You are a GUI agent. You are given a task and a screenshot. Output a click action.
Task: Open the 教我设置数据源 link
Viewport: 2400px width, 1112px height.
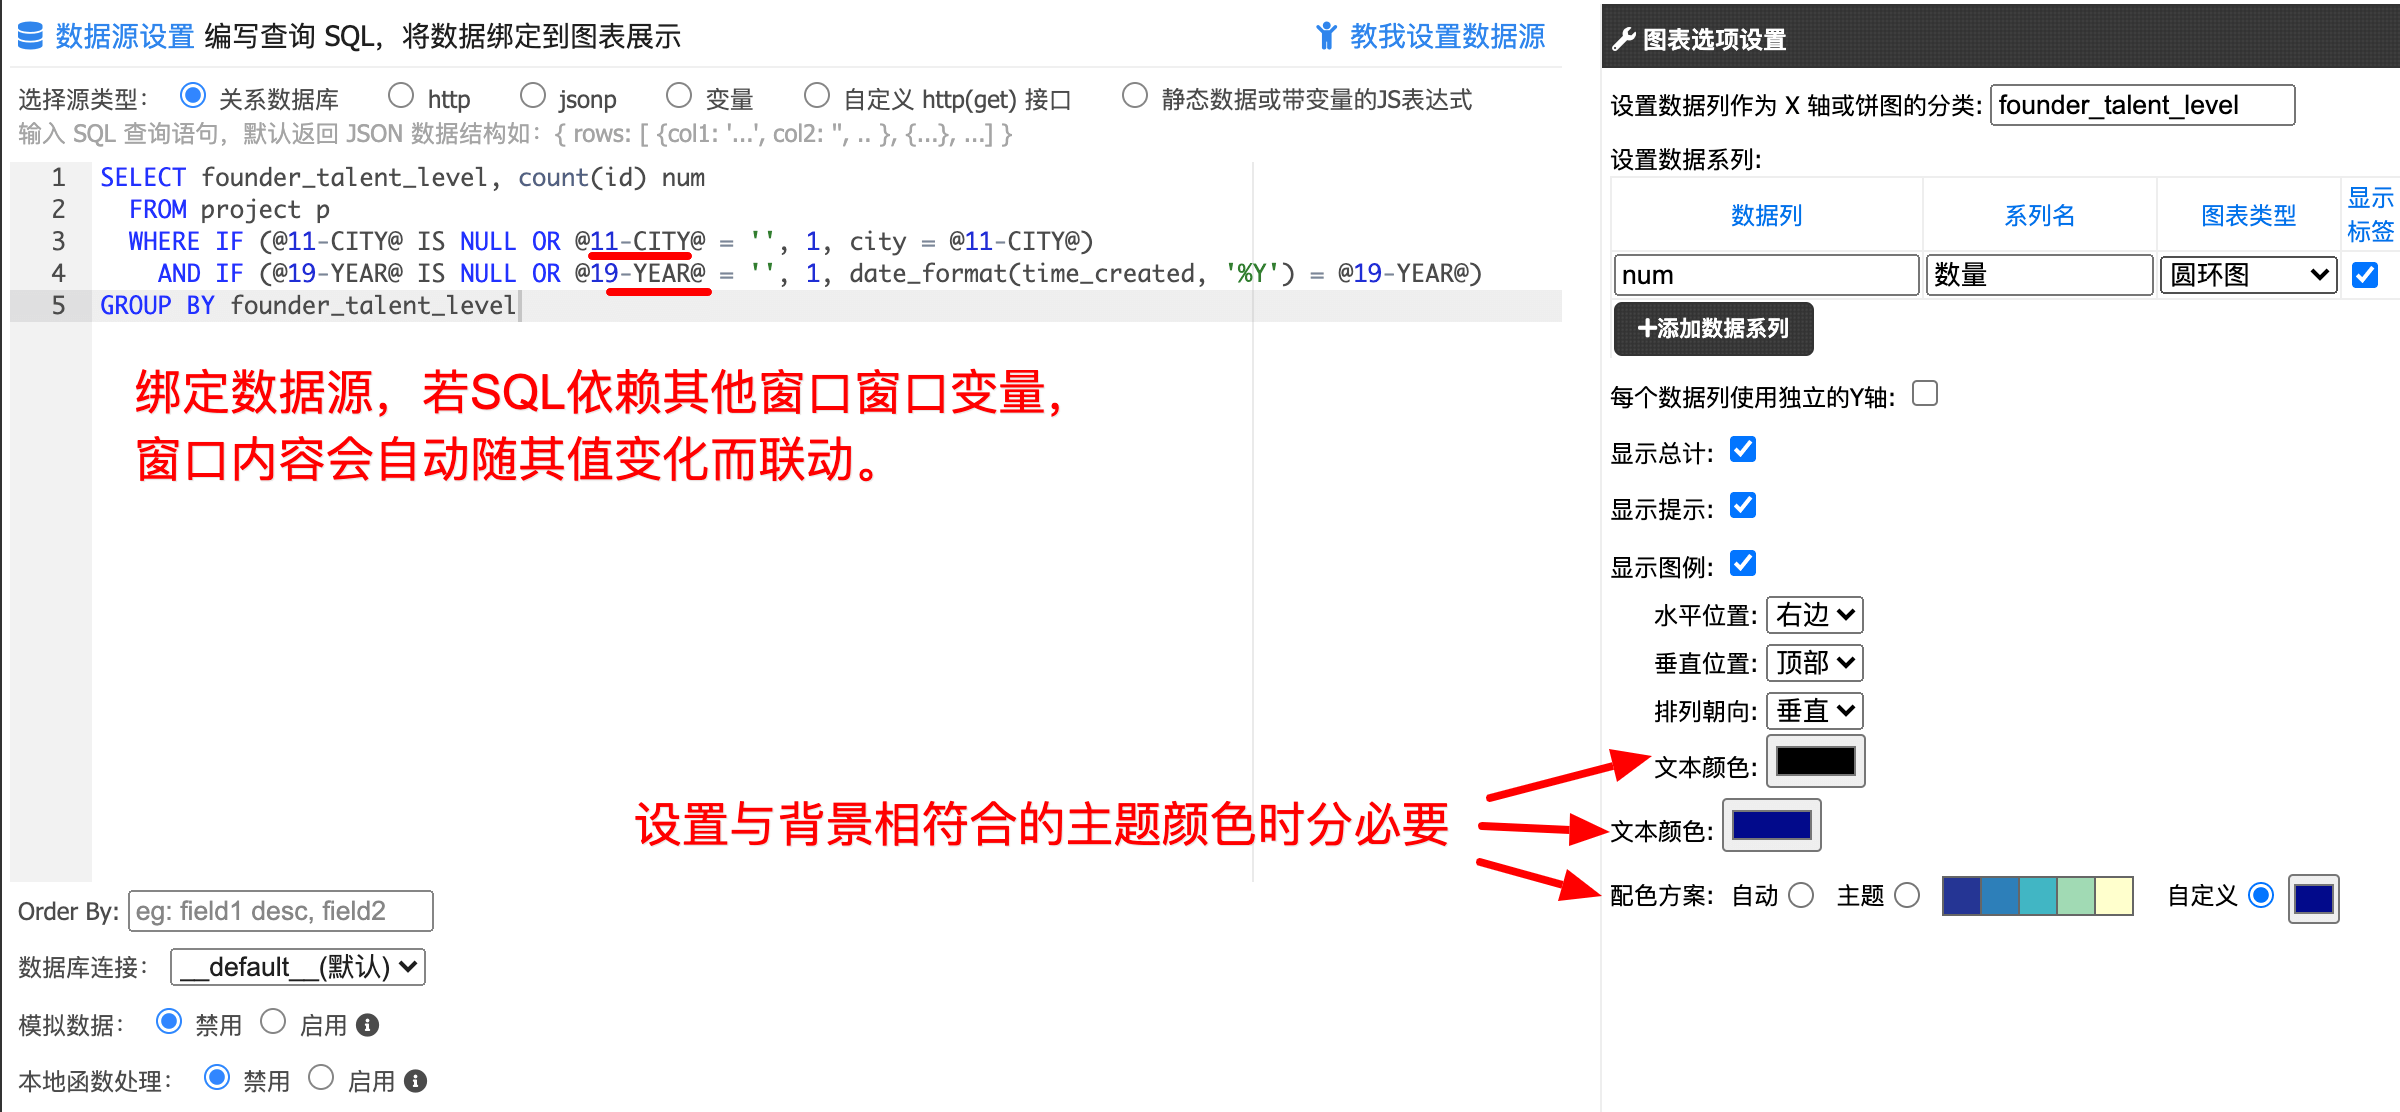tap(1447, 36)
